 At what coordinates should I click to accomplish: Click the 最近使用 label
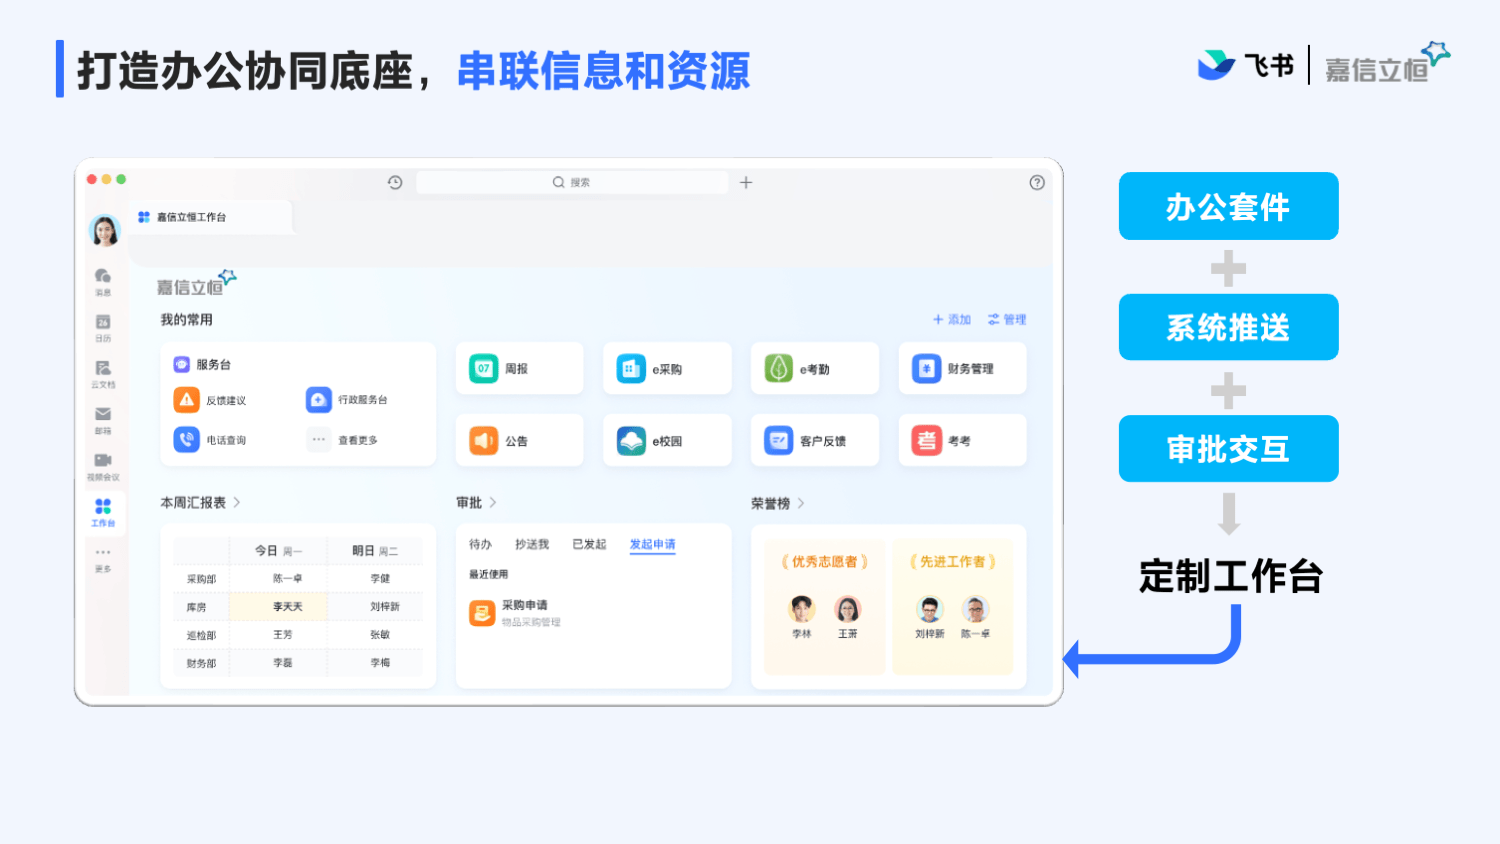click(489, 574)
